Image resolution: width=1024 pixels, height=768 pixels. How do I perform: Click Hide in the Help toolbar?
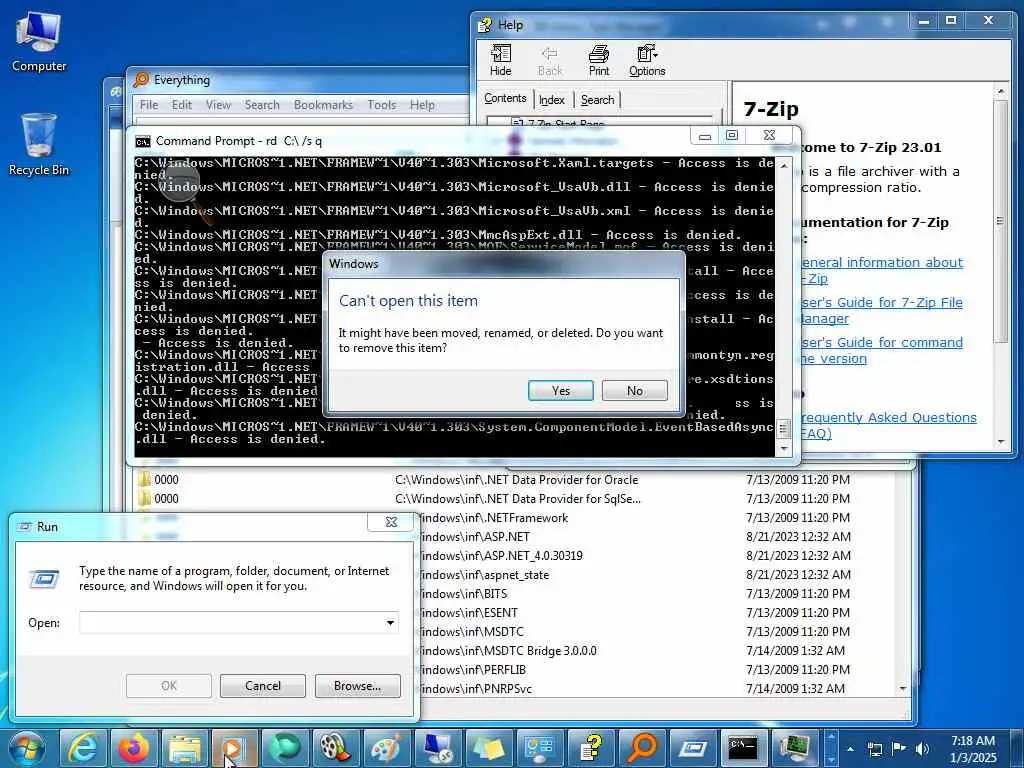tap(500, 61)
